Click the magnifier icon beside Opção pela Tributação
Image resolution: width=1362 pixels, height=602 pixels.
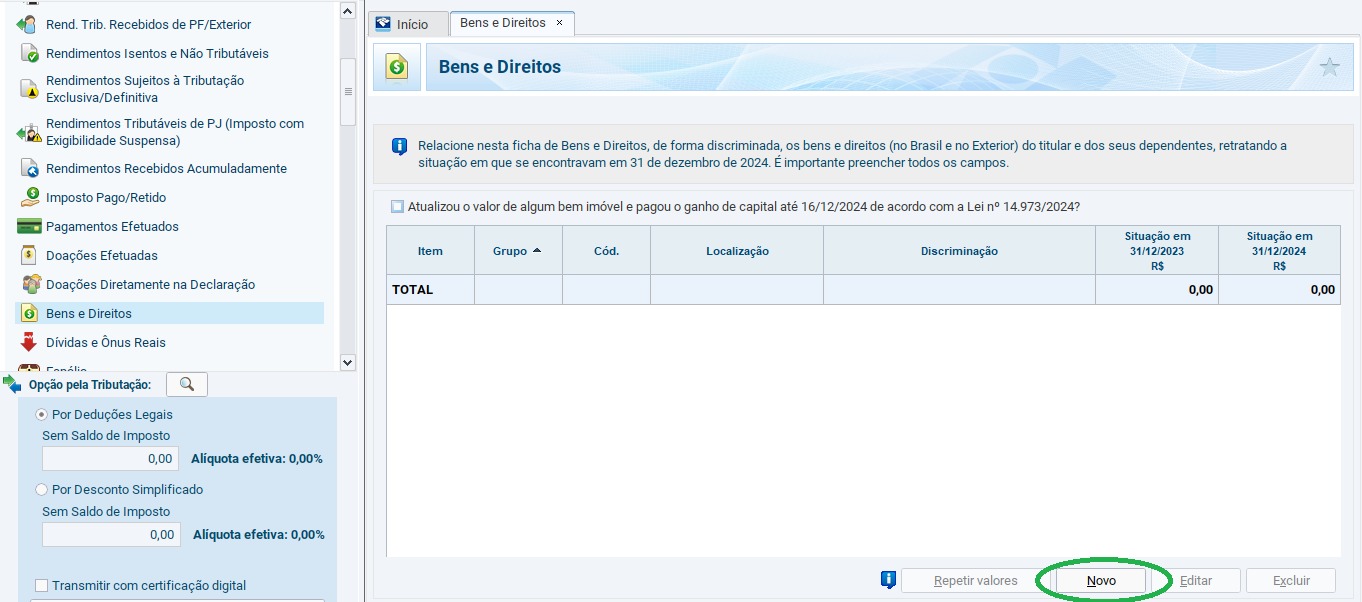click(x=187, y=385)
